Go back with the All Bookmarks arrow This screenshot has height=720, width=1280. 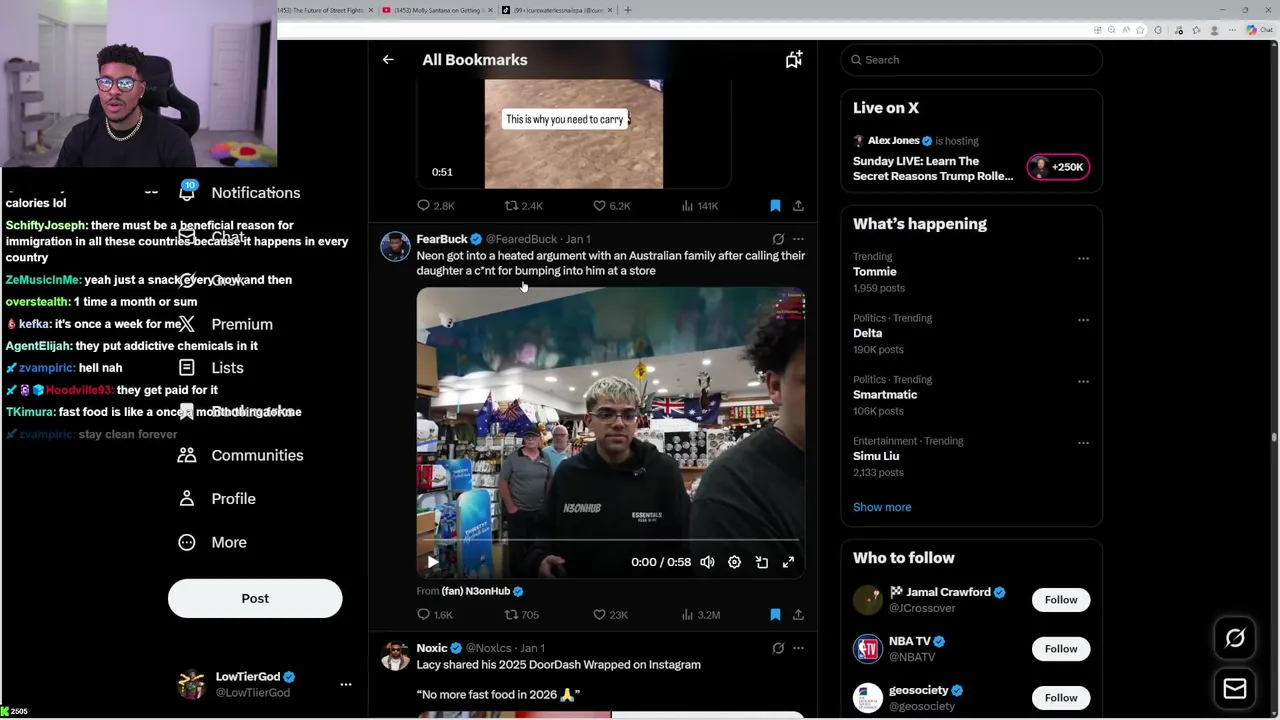tap(388, 60)
